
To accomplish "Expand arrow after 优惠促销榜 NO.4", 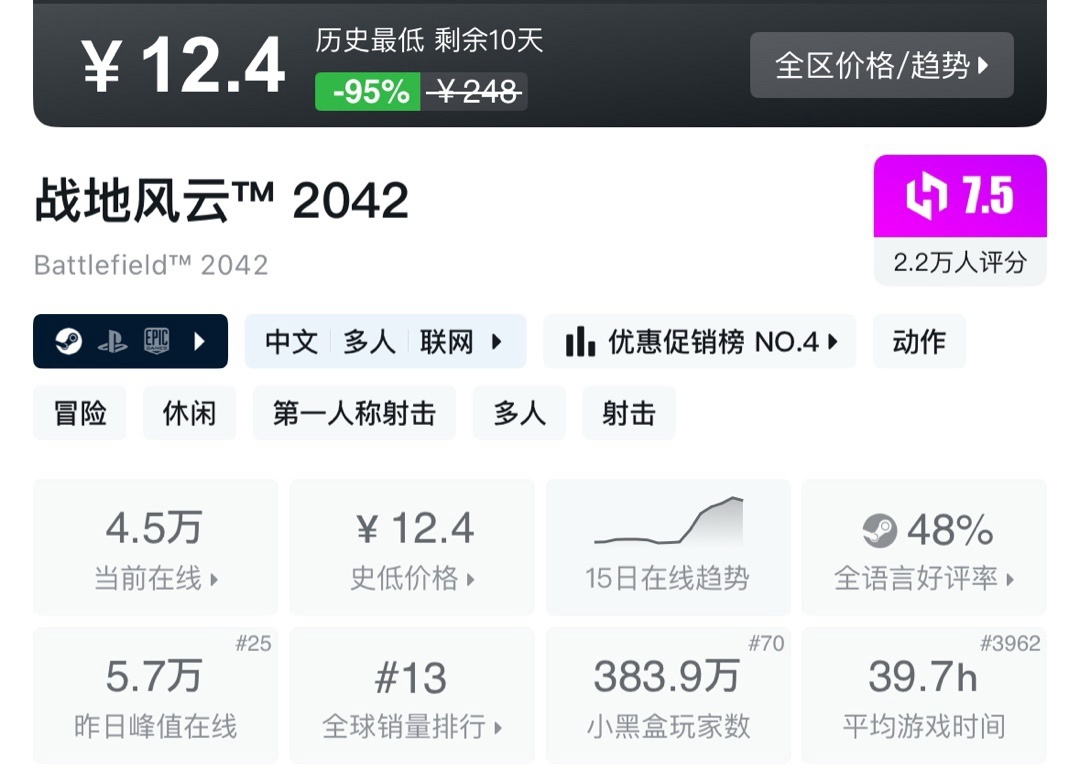I will 833,342.
